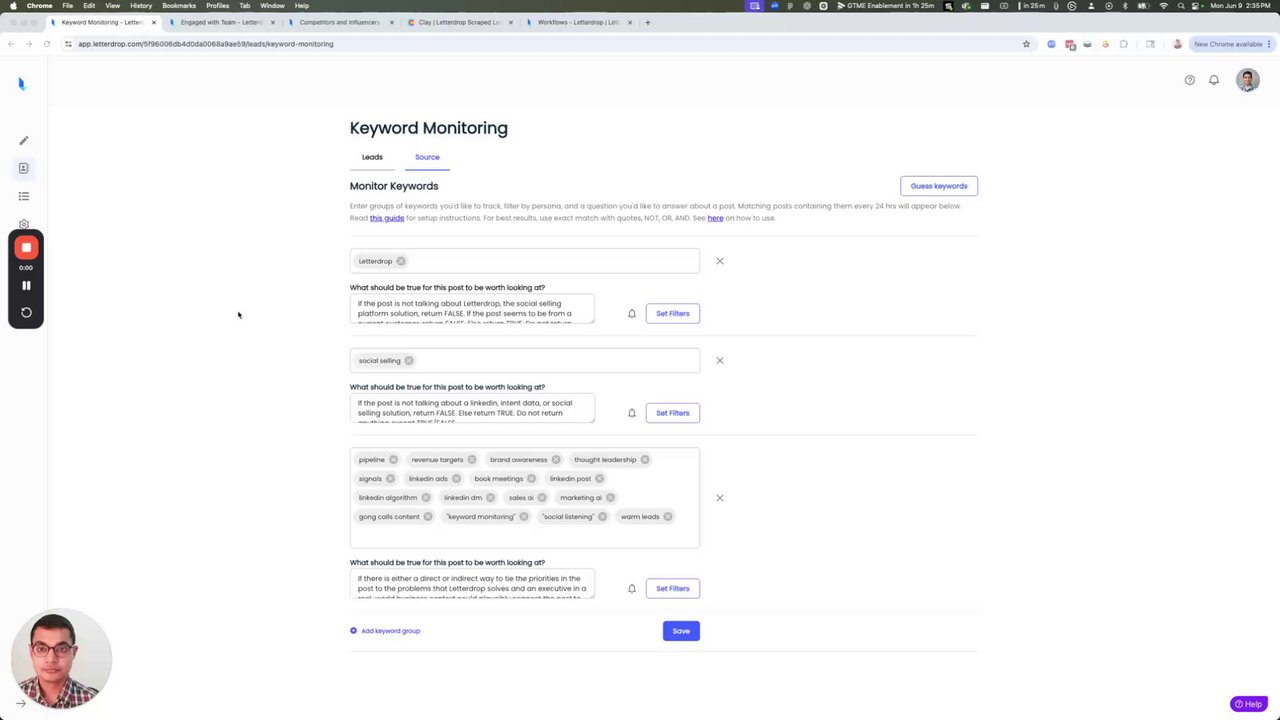1280x720 pixels.
Task: Remove the social selling keyword tag
Action: 409,360
